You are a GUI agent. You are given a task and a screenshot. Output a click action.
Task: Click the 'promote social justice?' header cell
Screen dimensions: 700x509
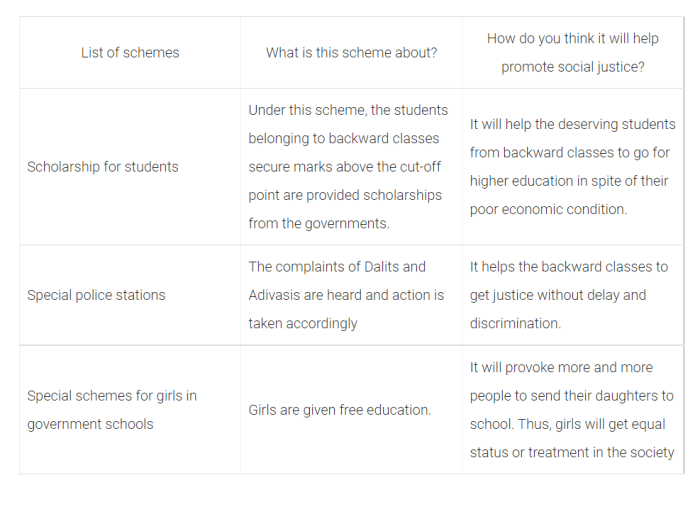[573, 53]
